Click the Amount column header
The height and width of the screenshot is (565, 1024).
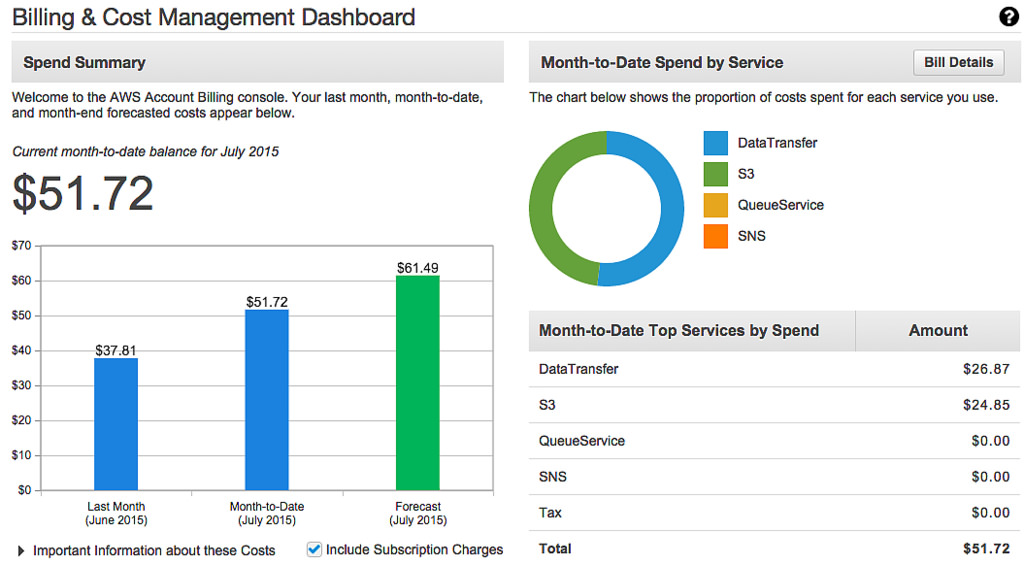pyautogui.click(x=938, y=331)
